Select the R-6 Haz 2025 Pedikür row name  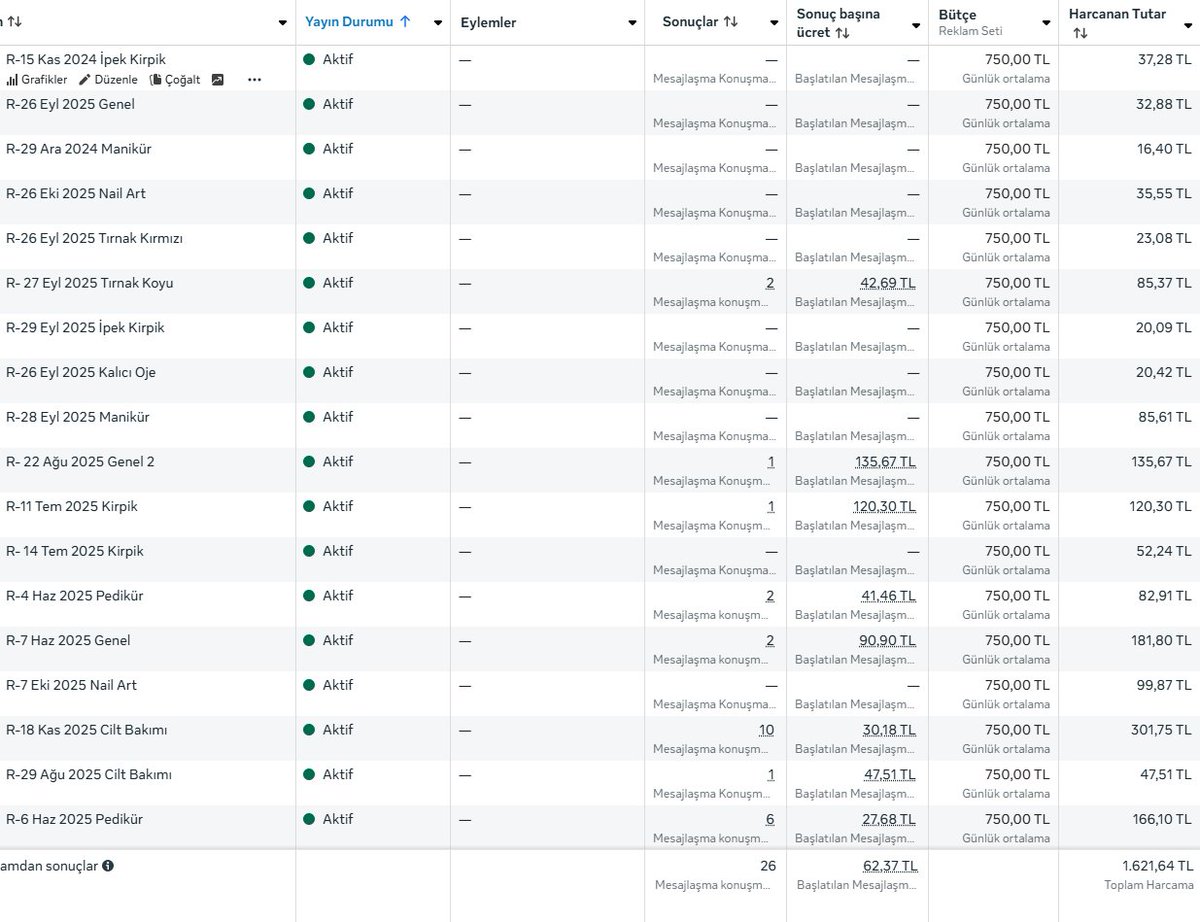tap(74, 819)
